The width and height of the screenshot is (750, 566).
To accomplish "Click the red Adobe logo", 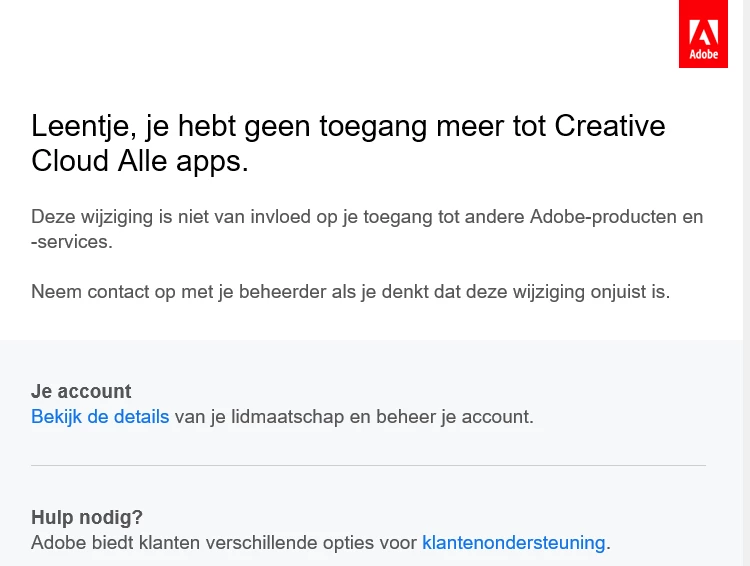I will tap(703, 34).
